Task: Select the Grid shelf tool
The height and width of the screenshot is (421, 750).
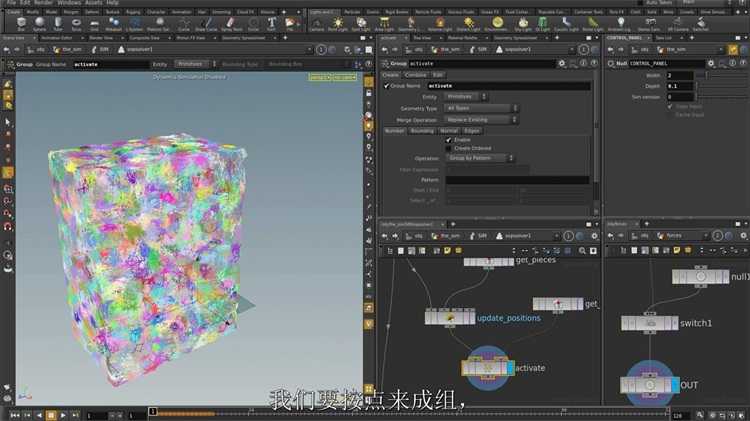Action: pyautogui.click(x=94, y=24)
